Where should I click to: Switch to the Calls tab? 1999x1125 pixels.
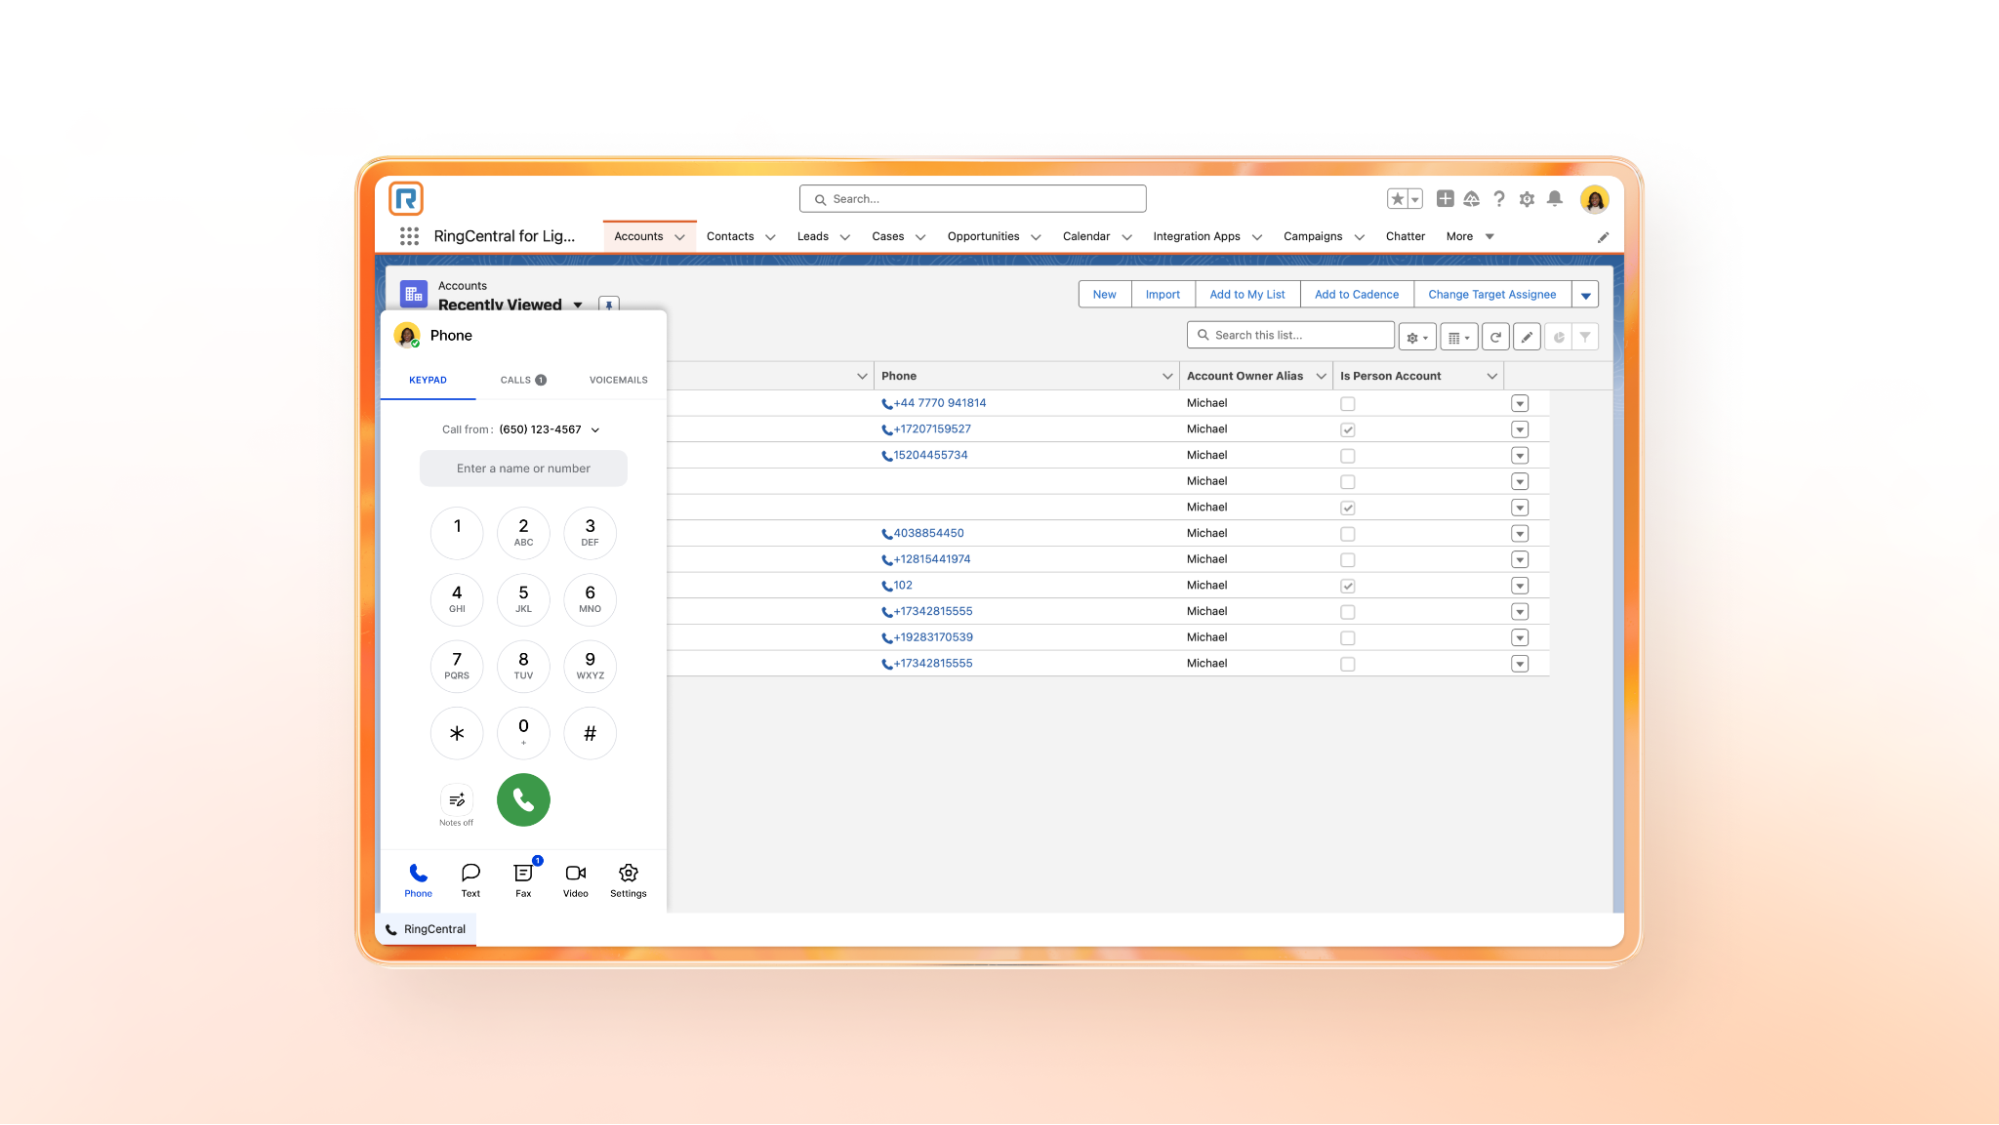click(x=522, y=380)
